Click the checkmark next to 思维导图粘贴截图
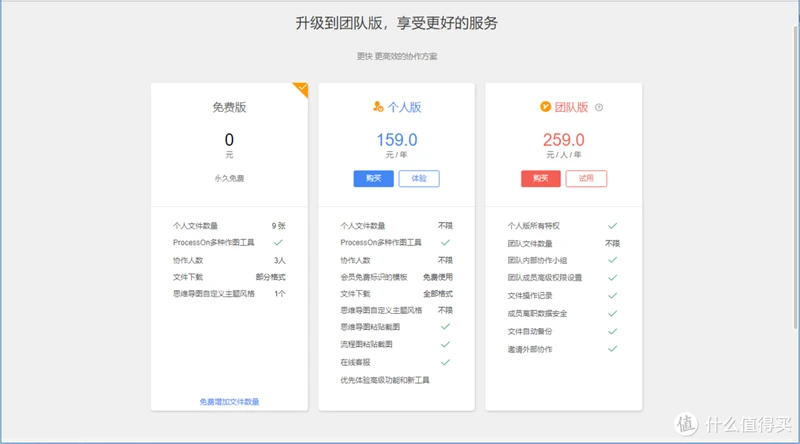 tap(445, 327)
